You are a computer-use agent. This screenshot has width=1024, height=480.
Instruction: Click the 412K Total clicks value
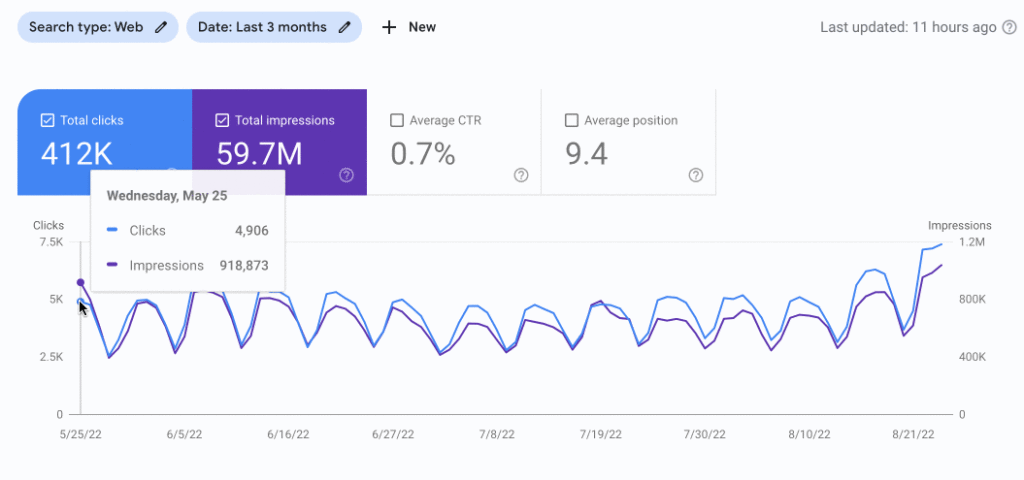[x=75, y=154]
